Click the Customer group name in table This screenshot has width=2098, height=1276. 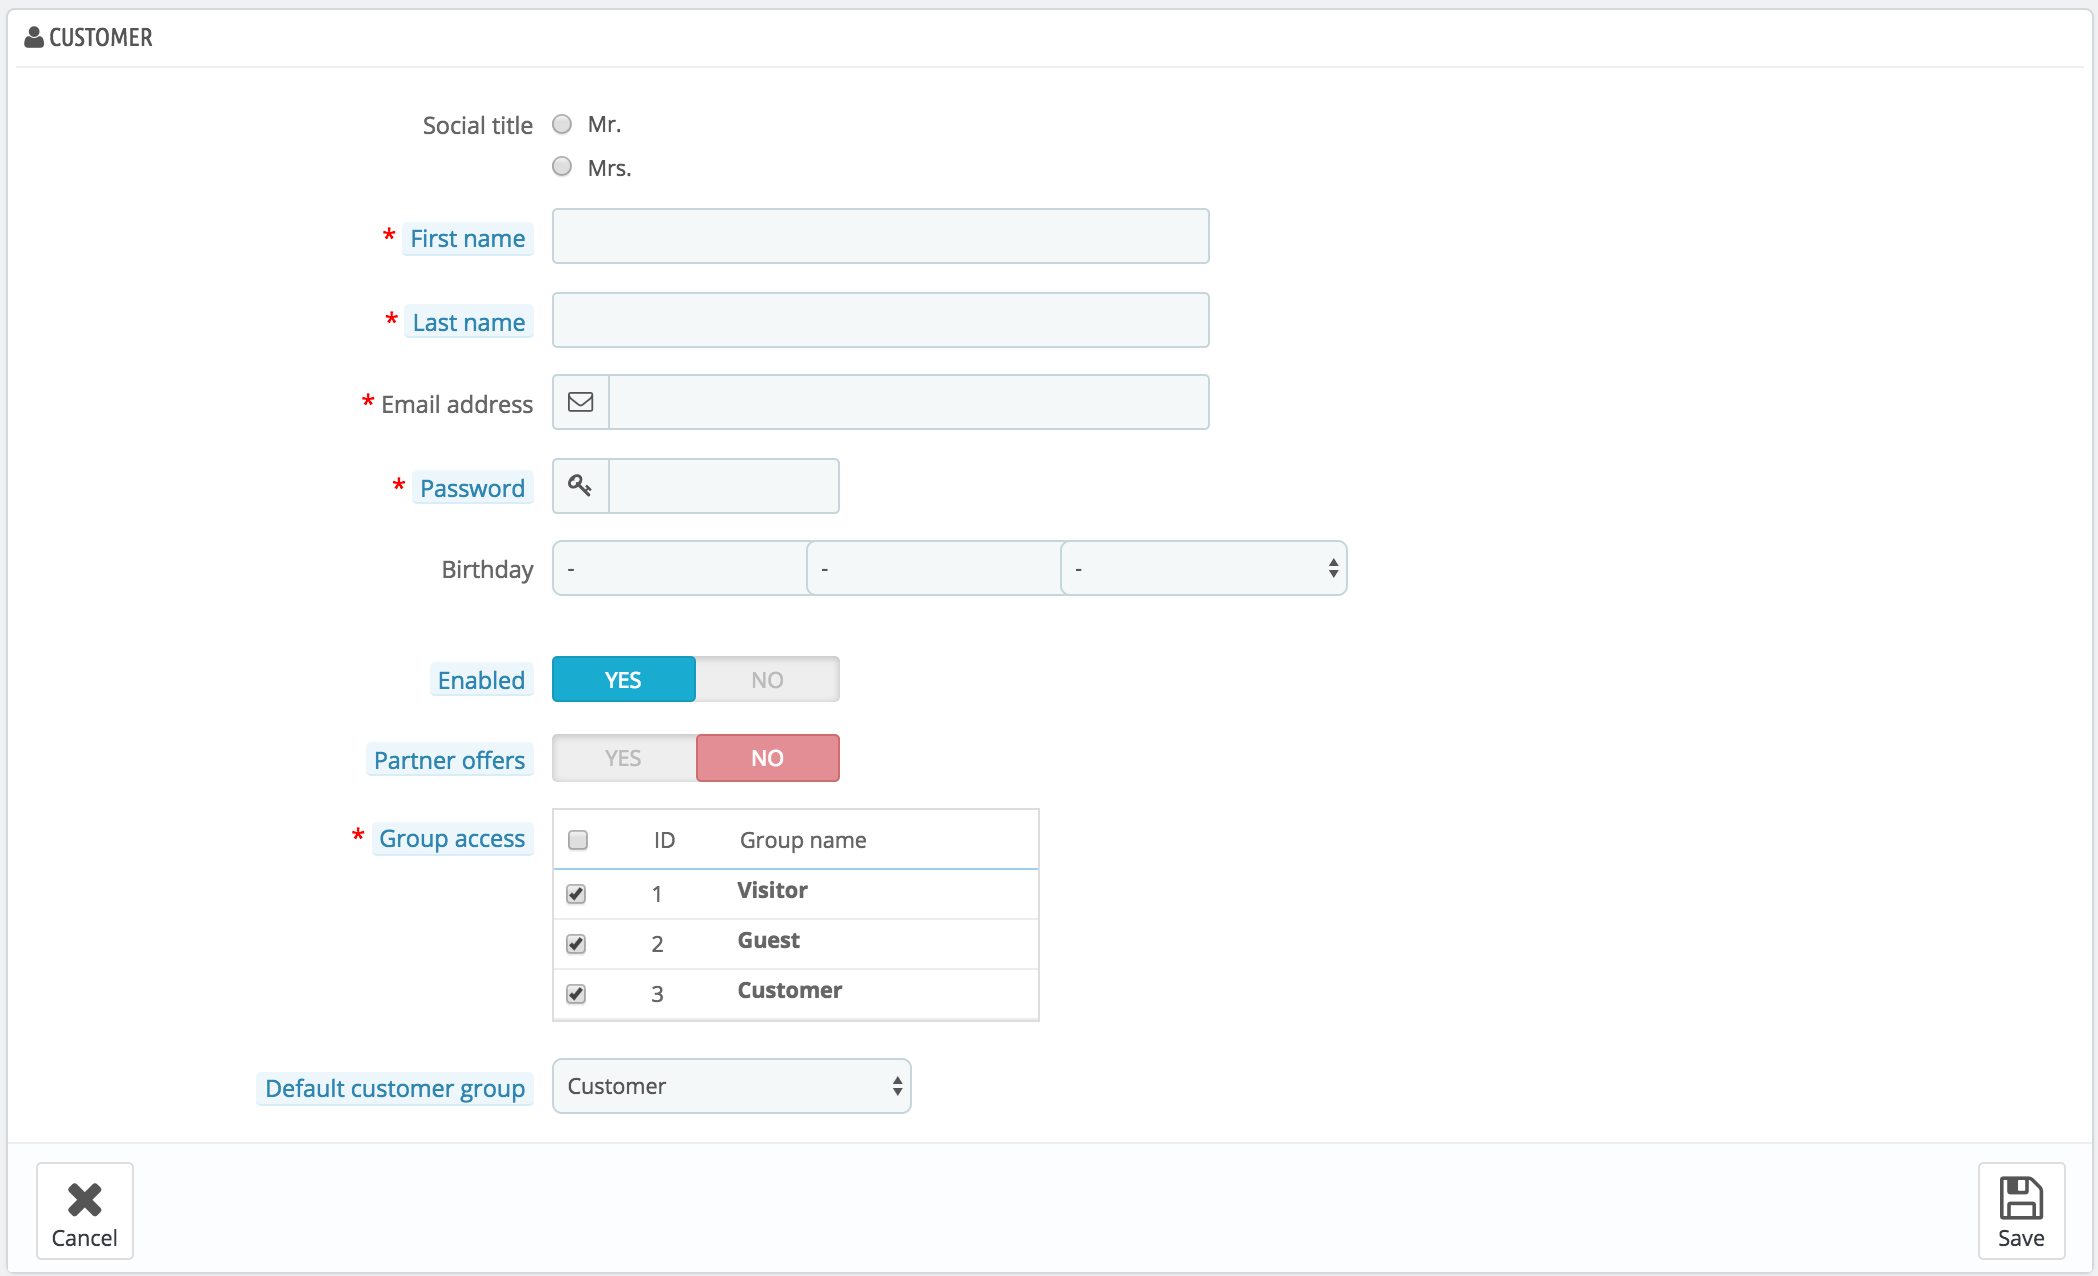789,990
